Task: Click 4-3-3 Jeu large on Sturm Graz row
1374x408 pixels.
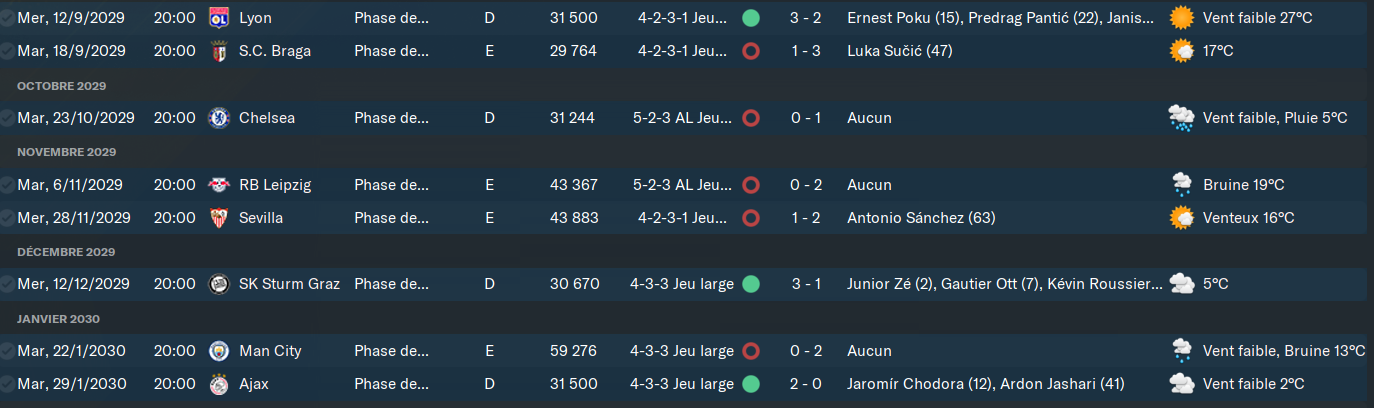Action: click(682, 284)
